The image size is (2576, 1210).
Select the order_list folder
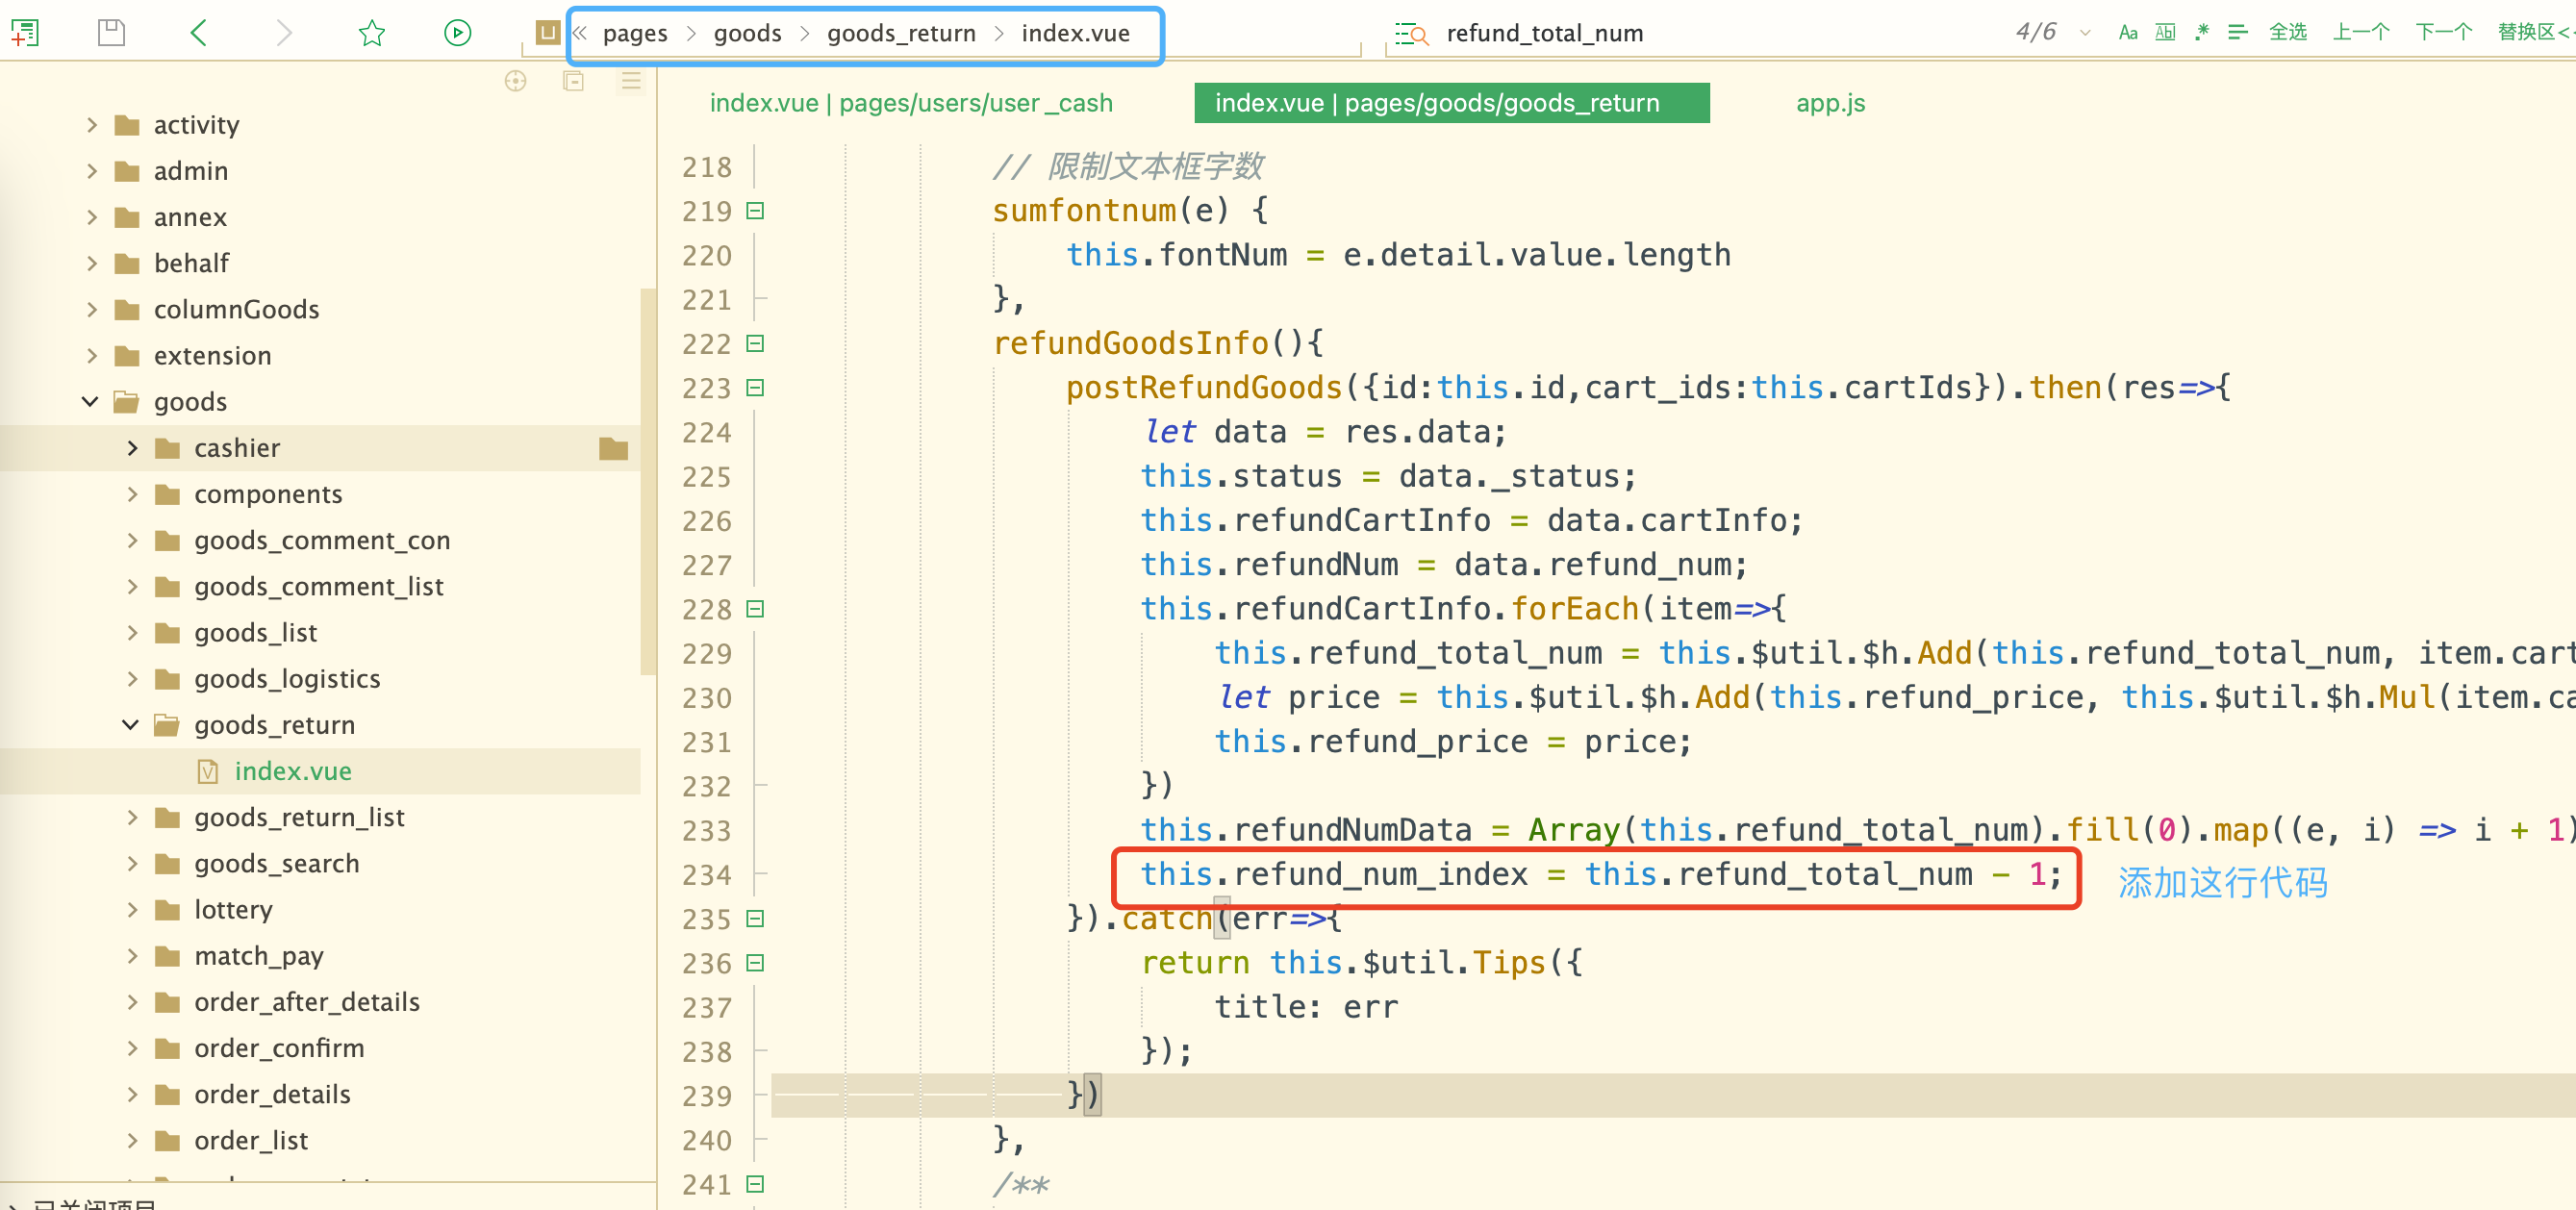click(x=250, y=1140)
